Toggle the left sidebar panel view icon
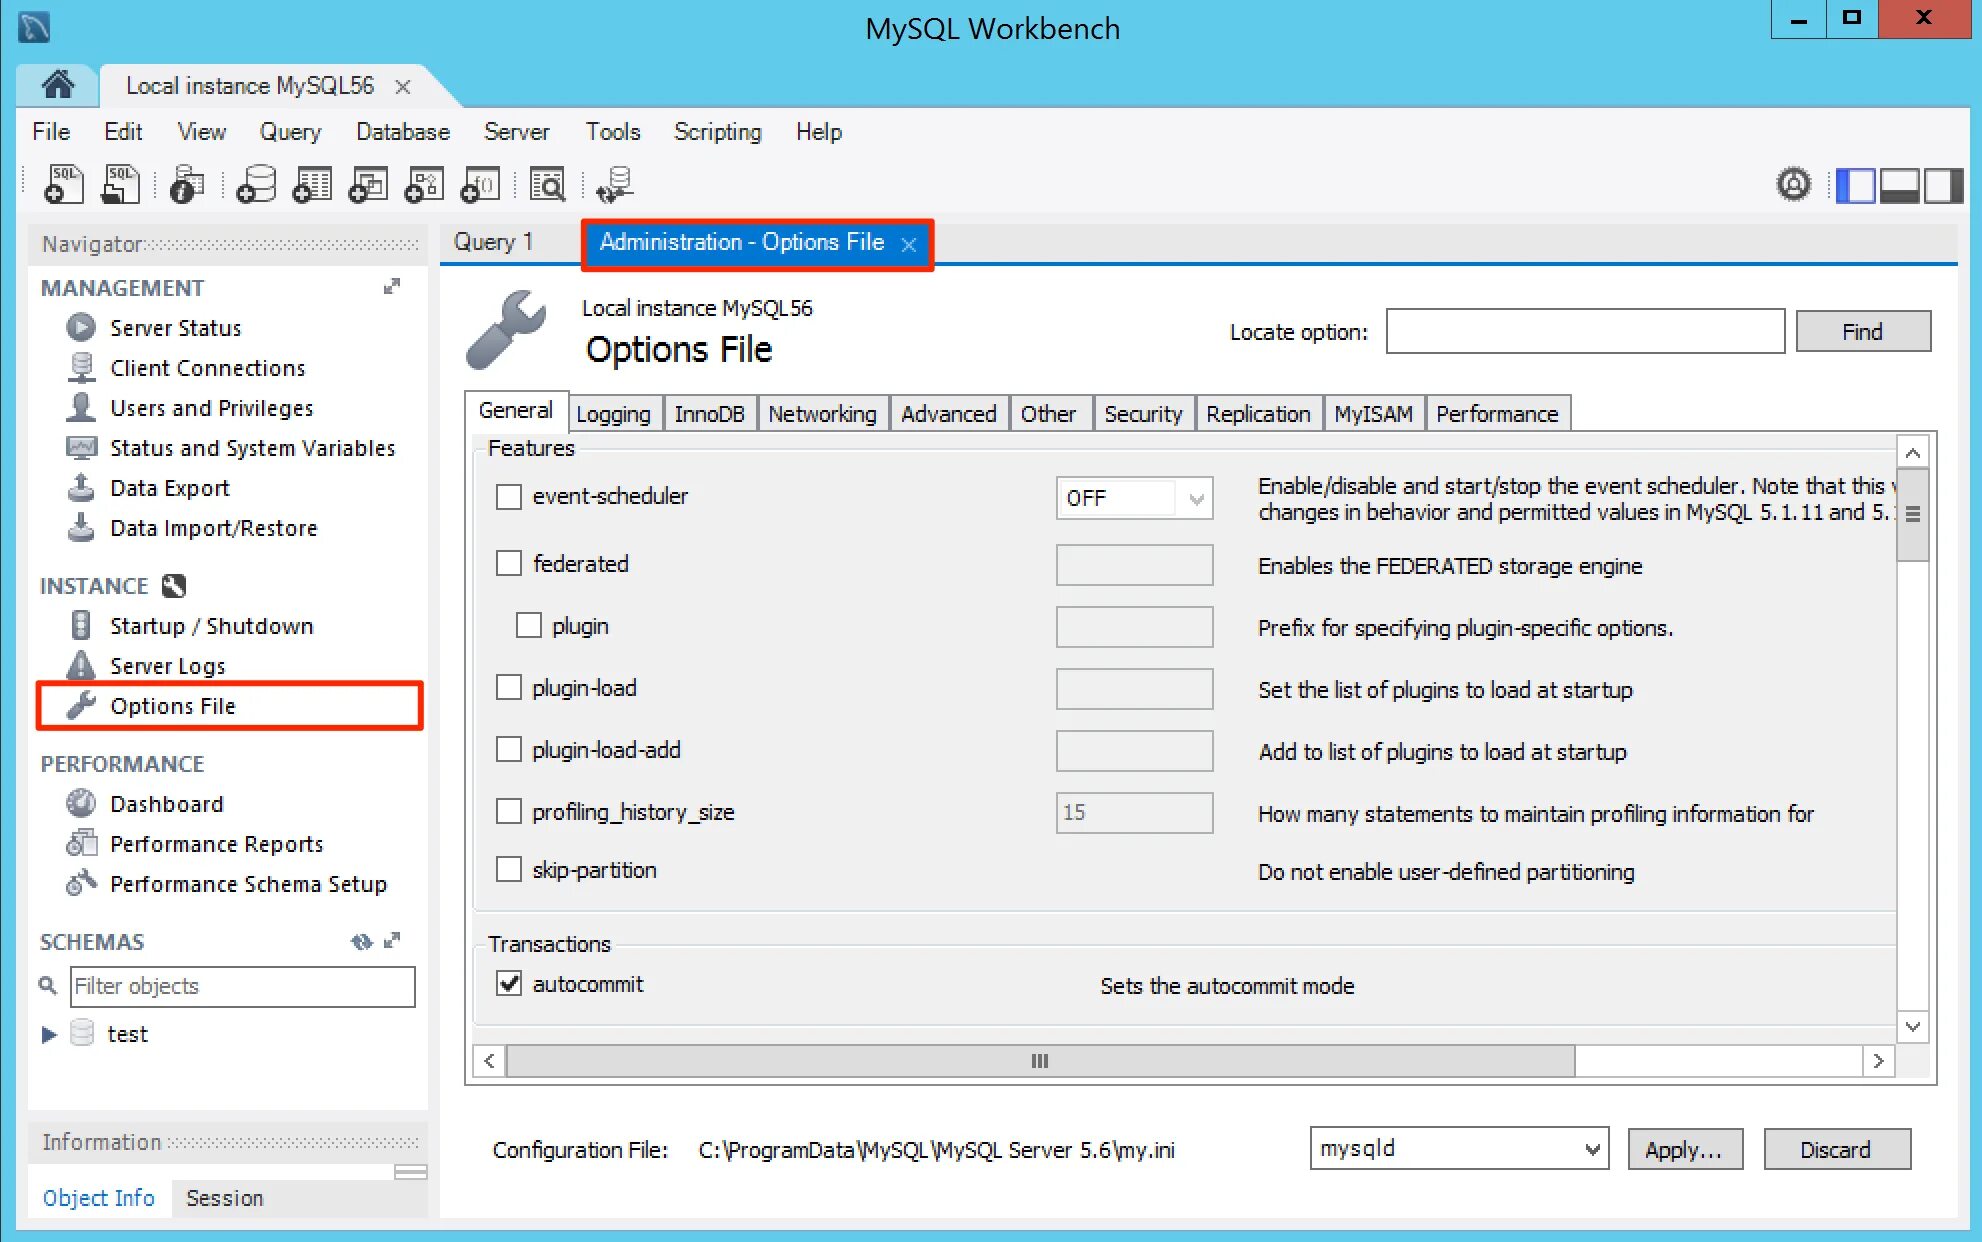1982x1242 pixels. pos(1855,185)
